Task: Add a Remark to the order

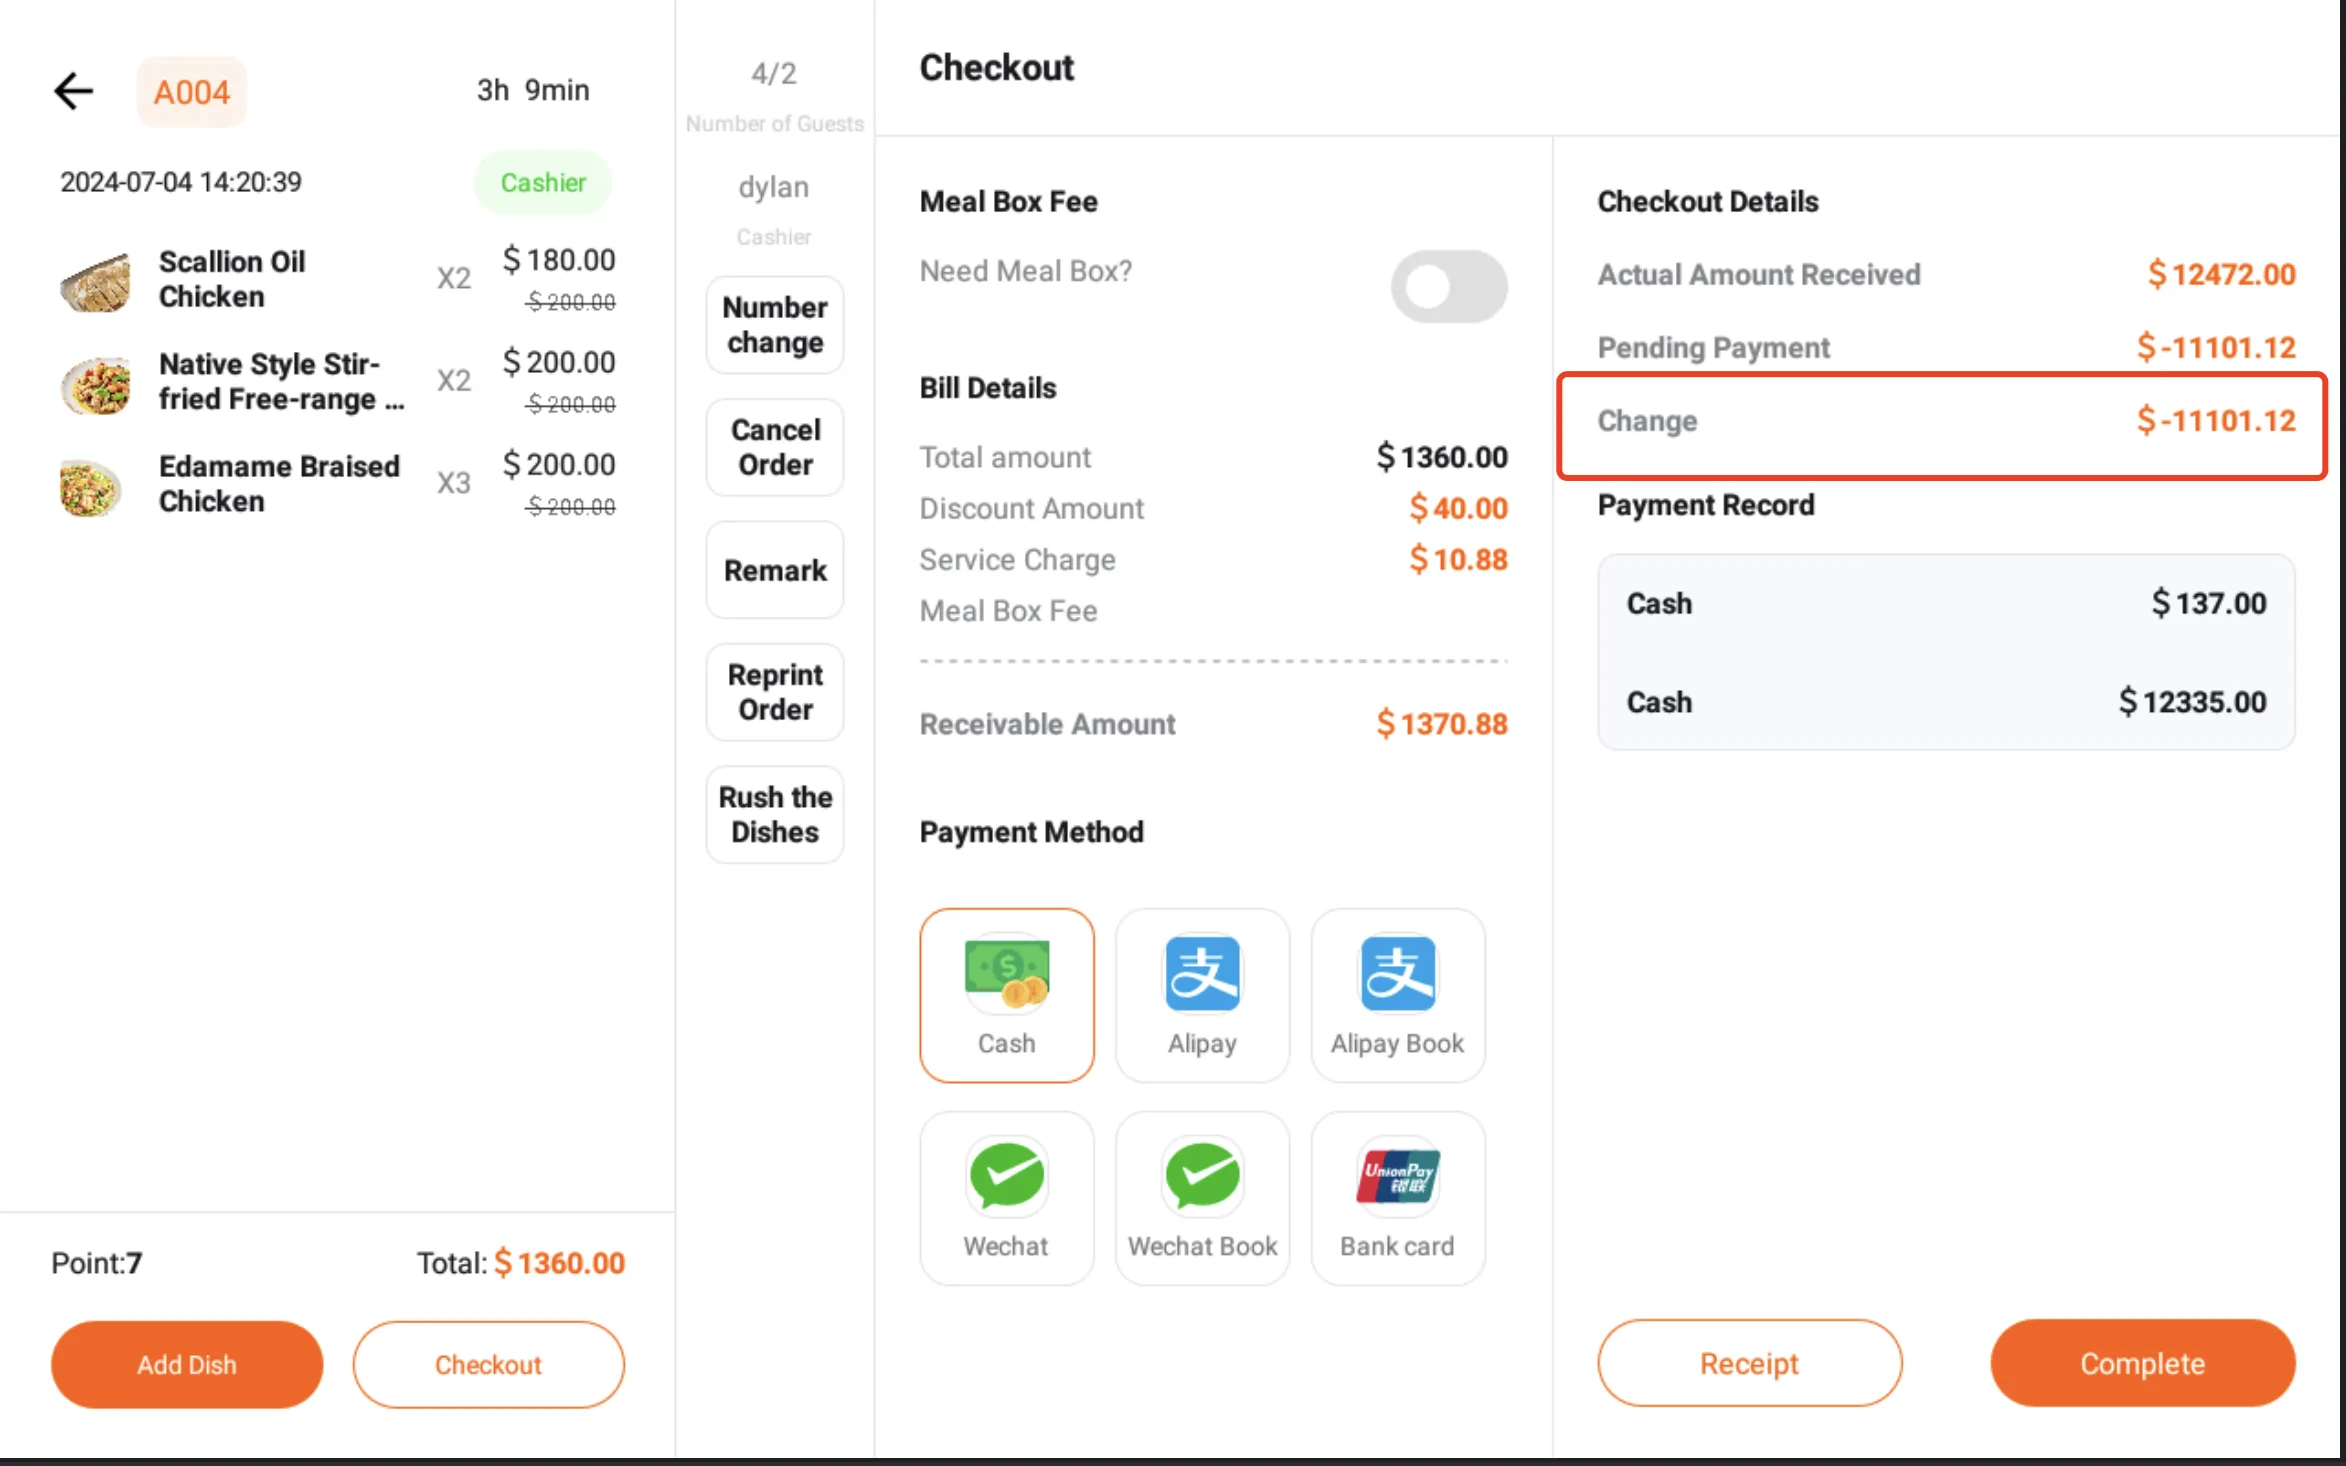Action: (x=775, y=570)
